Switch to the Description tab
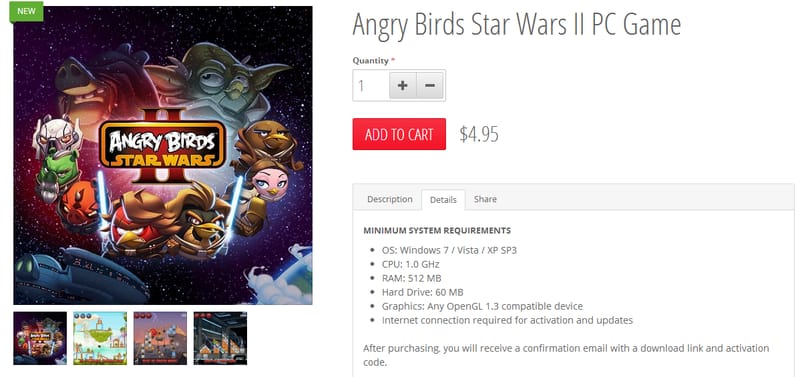The width and height of the screenshot is (810, 377). 390,199
